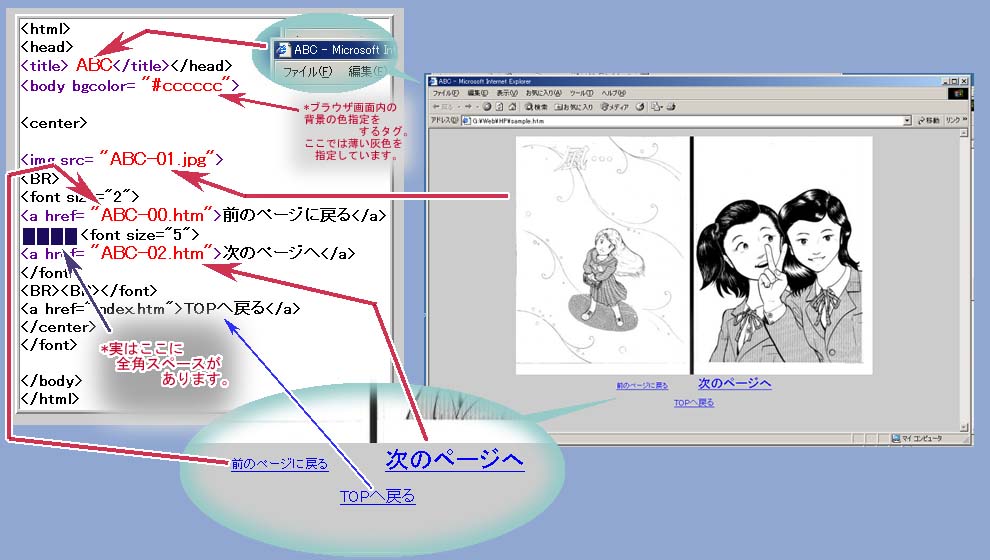Go to the home page via Home icon
990x560 pixels.
[x=512, y=107]
